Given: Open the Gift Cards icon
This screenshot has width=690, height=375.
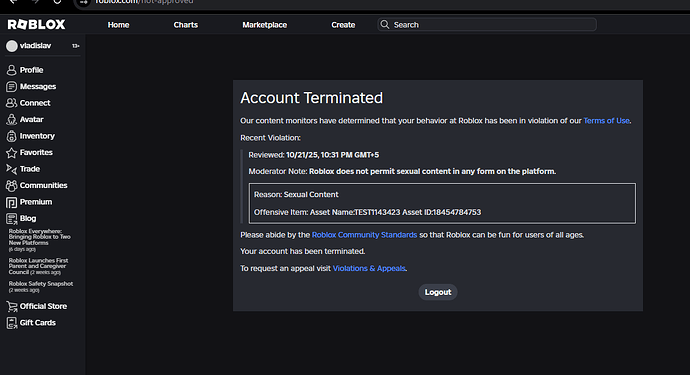Looking at the screenshot, I should [11, 323].
